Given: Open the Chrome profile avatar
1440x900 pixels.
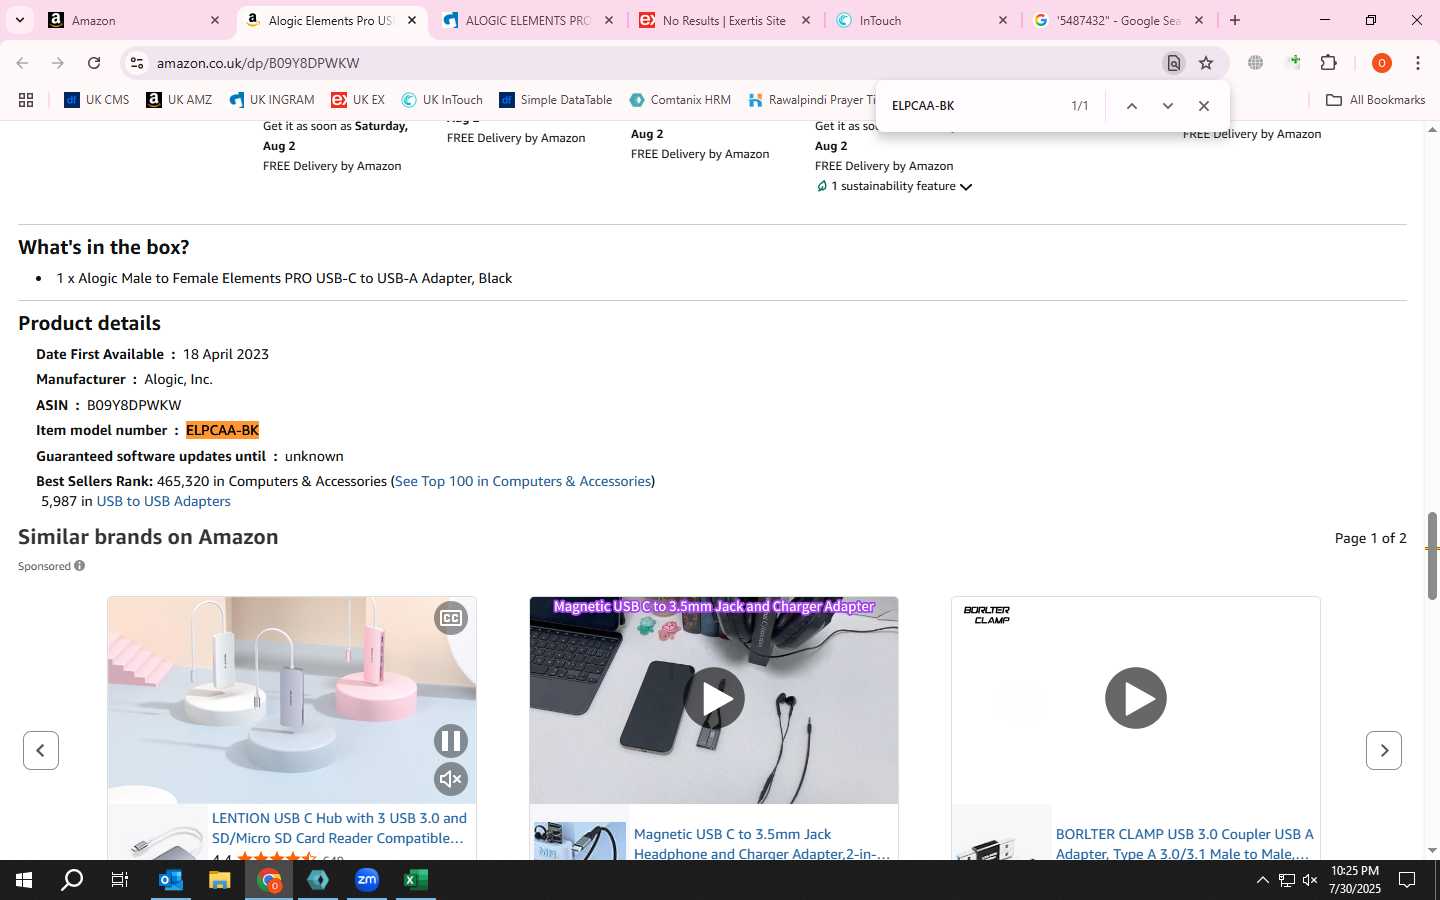Looking at the screenshot, I should (x=1381, y=63).
